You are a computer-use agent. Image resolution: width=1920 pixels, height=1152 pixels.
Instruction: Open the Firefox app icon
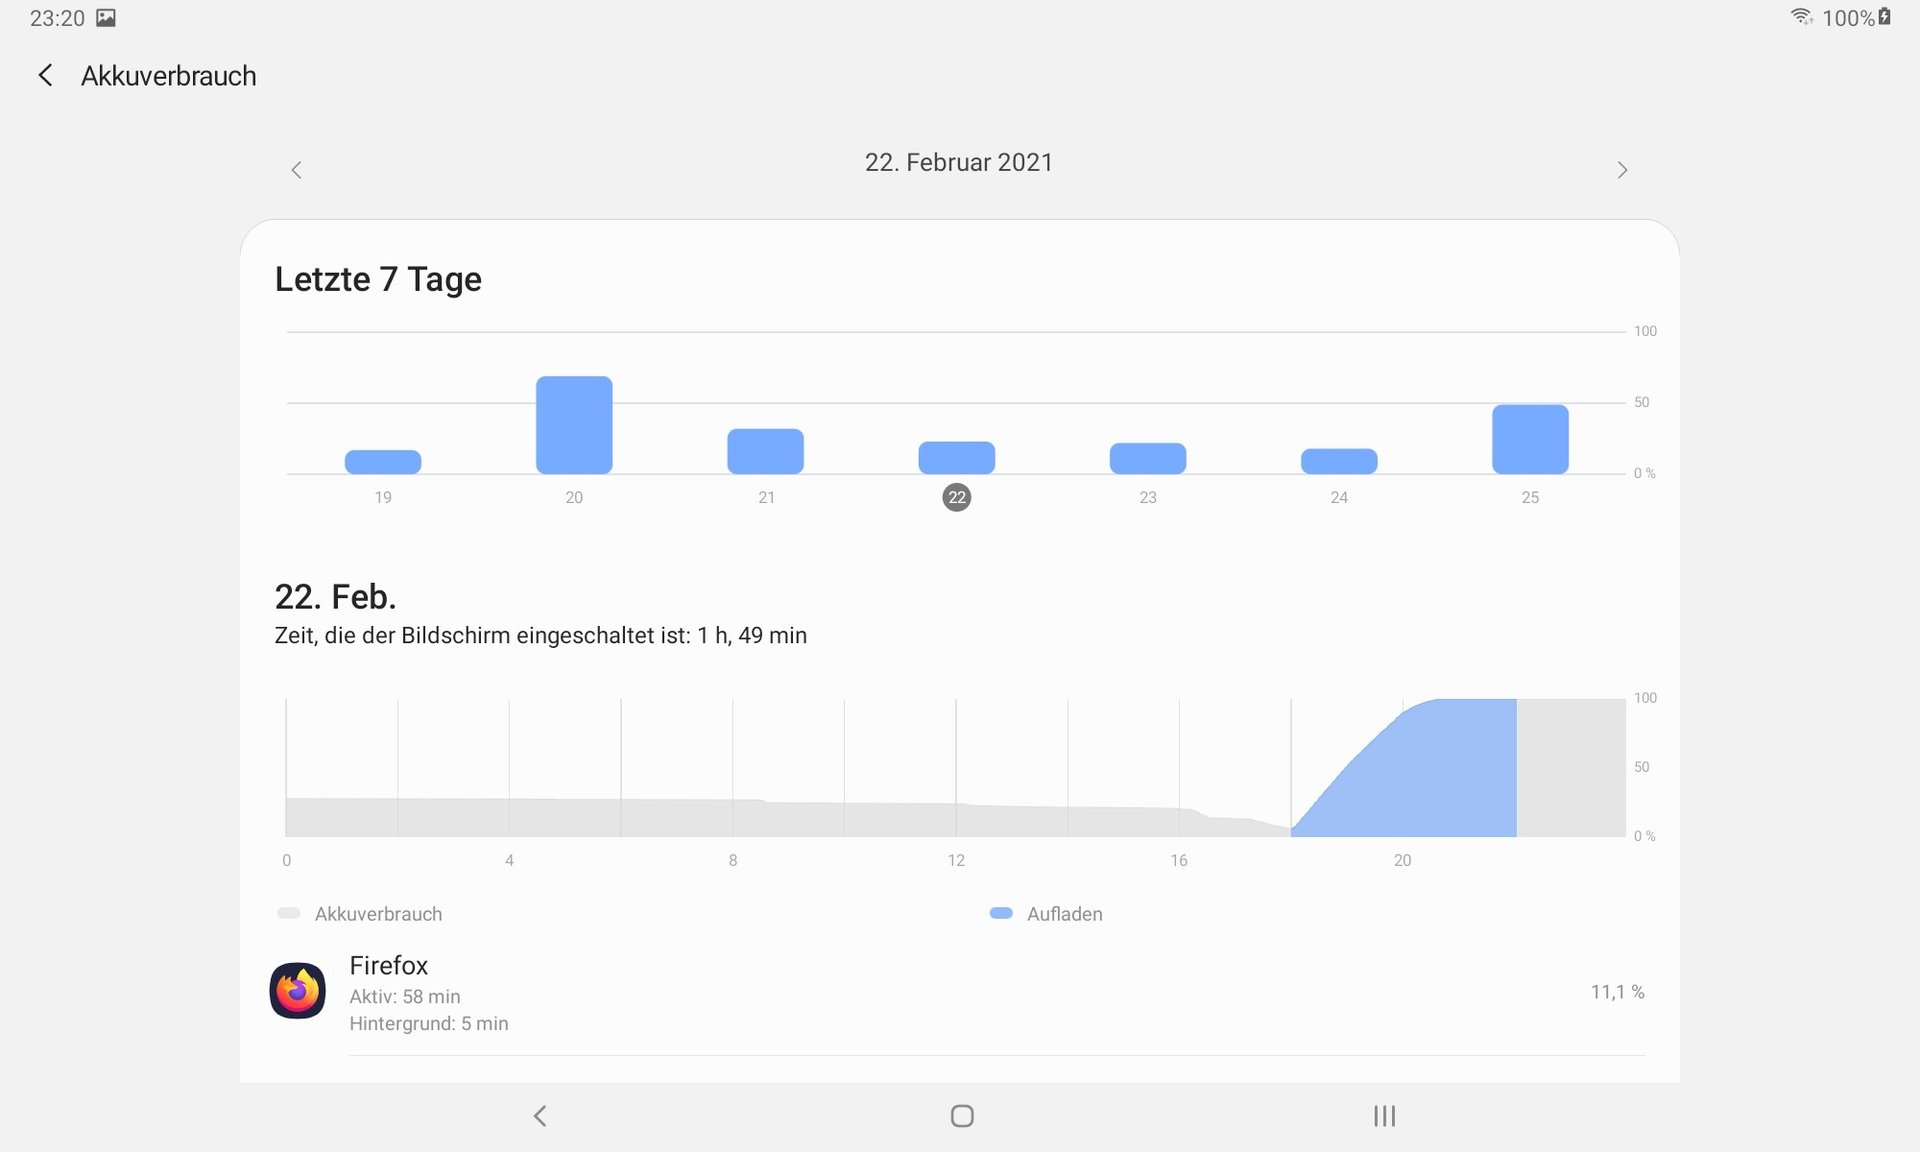tap(297, 991)
